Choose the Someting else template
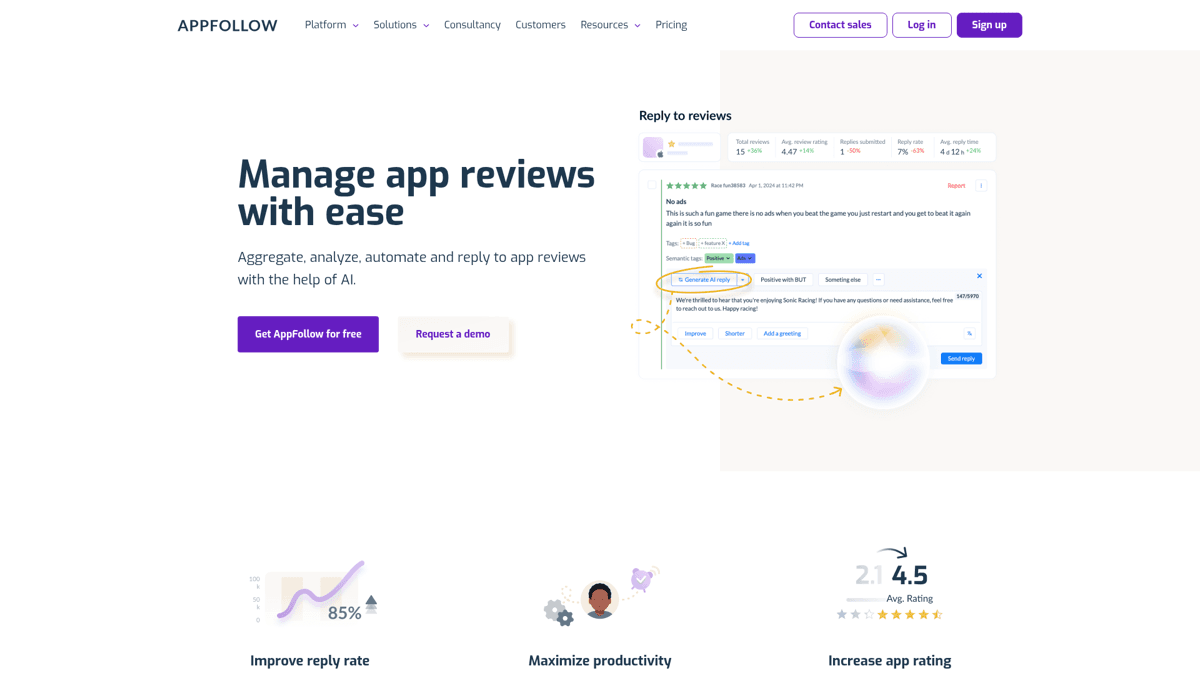 843,280
